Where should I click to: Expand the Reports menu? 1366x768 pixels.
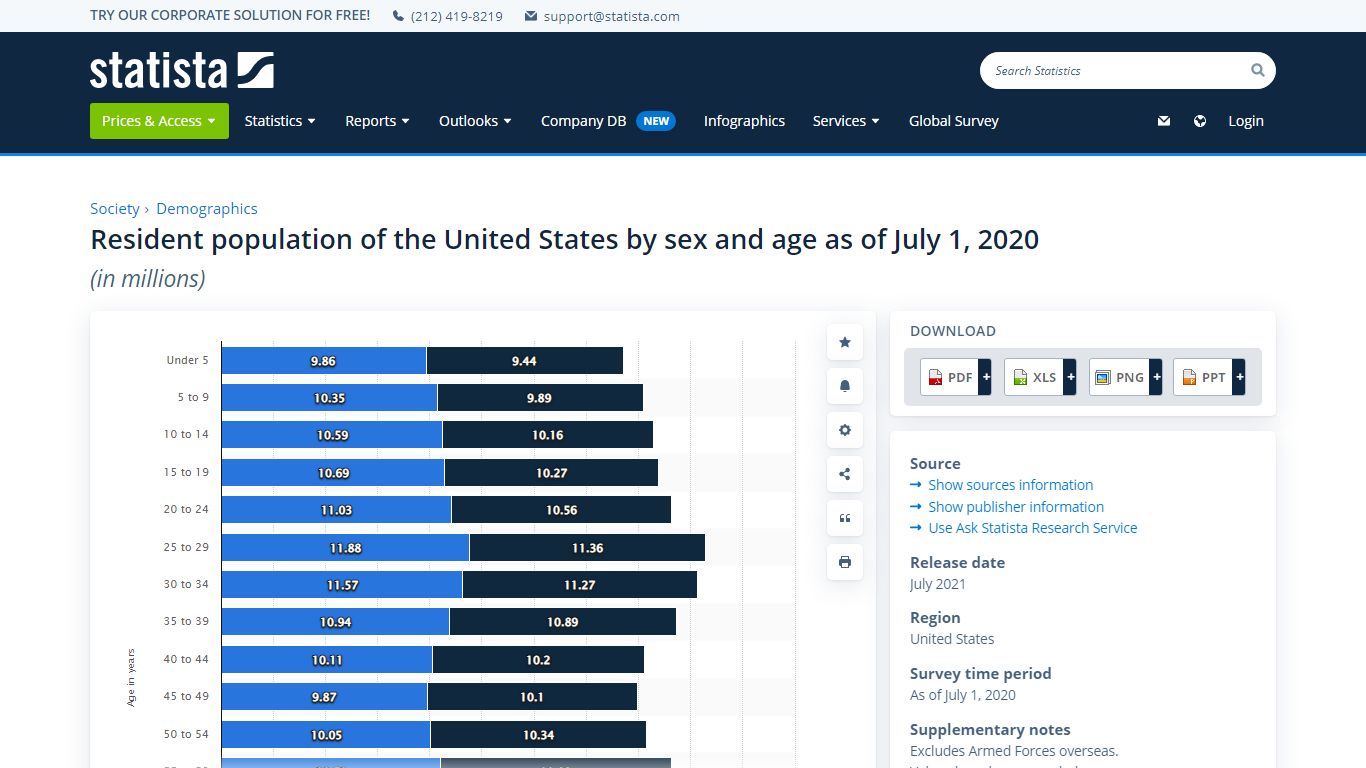click(377, 121)
